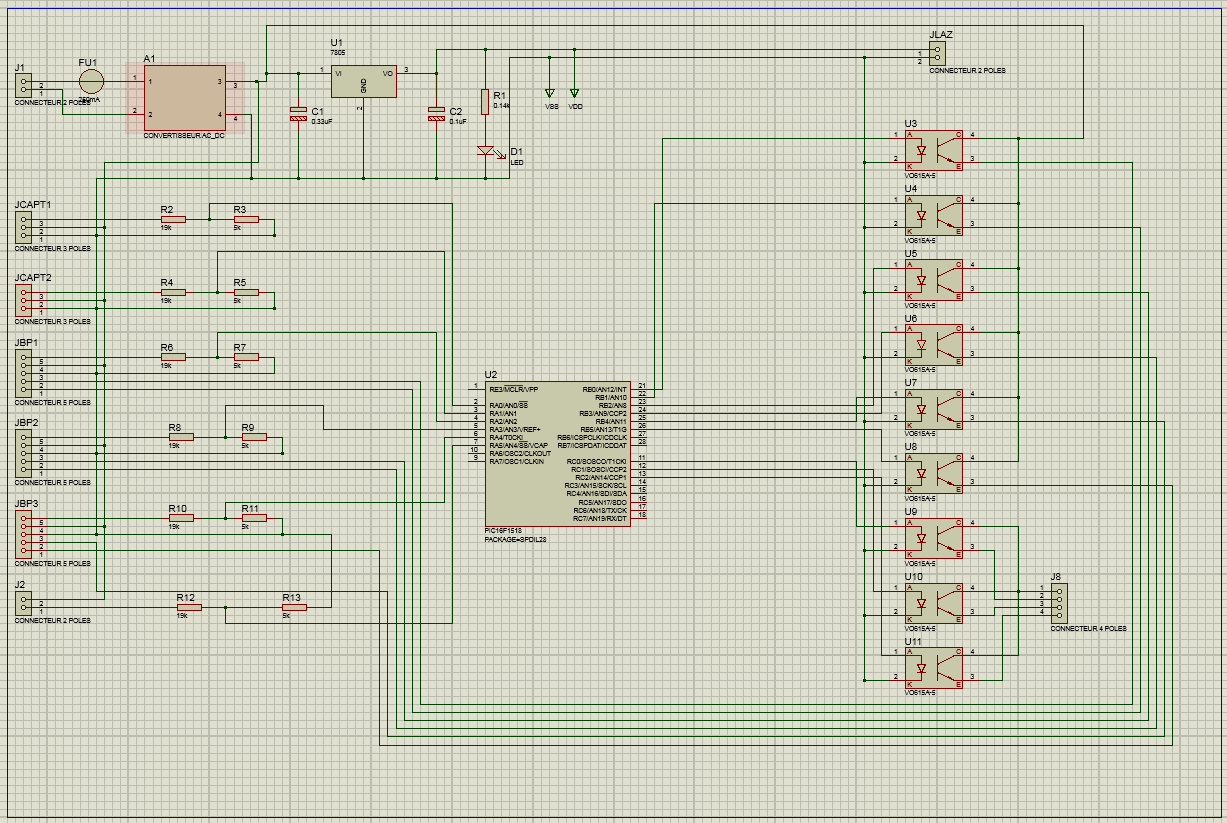The image size is (1227, 823).
Task: Select the J8 4-pole connector
Action: point(1059,603)
